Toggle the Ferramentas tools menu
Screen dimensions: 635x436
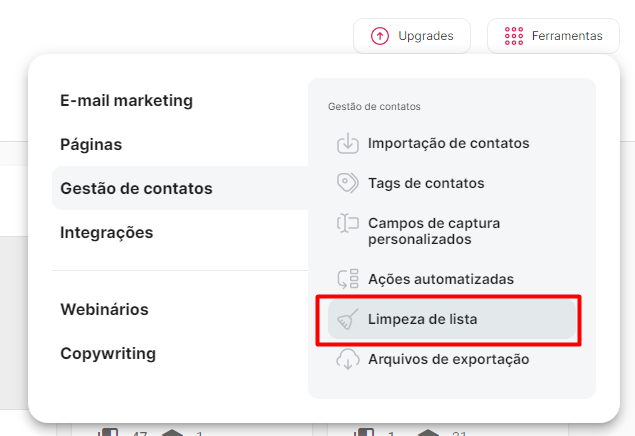[553, 36]
